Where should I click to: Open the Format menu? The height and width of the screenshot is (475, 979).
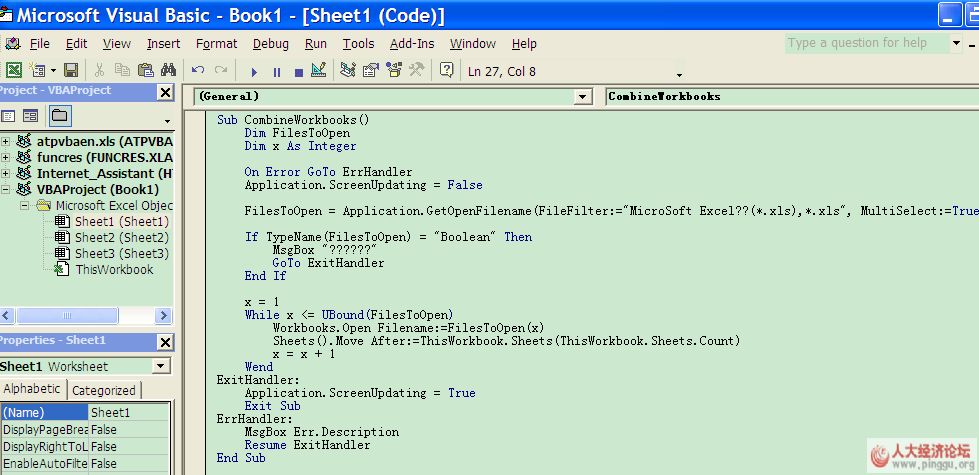[217, 44]
